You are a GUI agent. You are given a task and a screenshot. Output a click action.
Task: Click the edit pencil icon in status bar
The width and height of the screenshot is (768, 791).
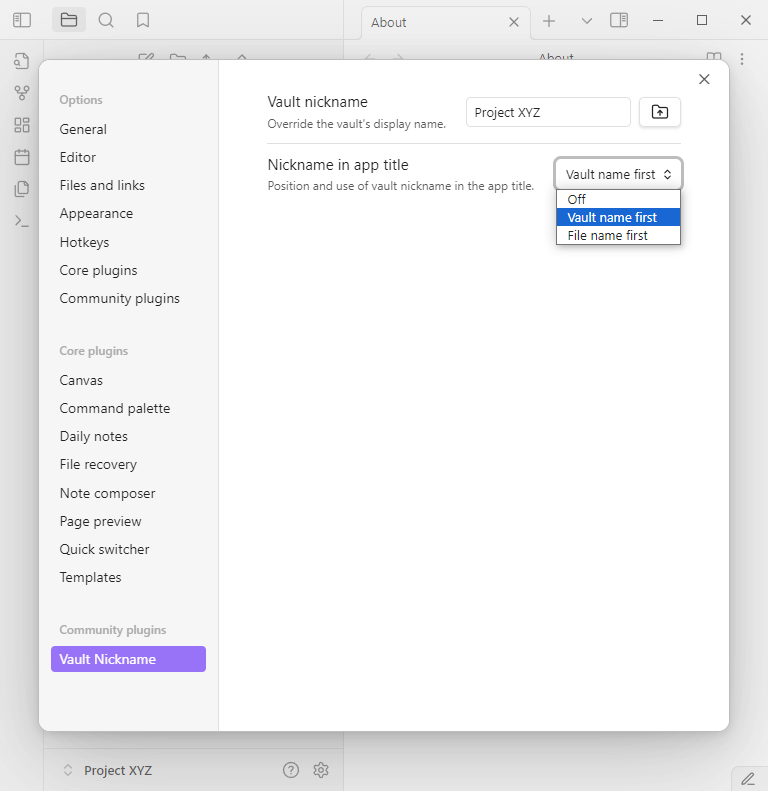748,779
